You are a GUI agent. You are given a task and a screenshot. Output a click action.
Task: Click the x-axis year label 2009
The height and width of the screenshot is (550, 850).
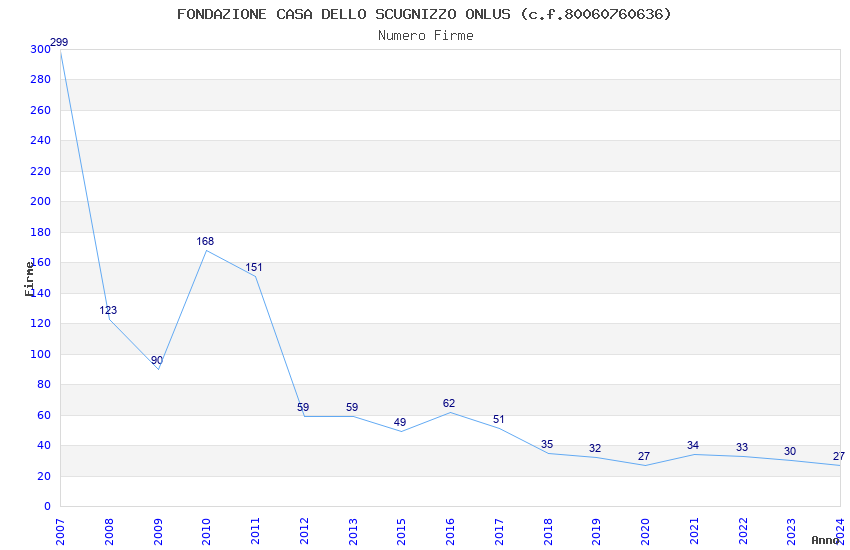[158, 532]
